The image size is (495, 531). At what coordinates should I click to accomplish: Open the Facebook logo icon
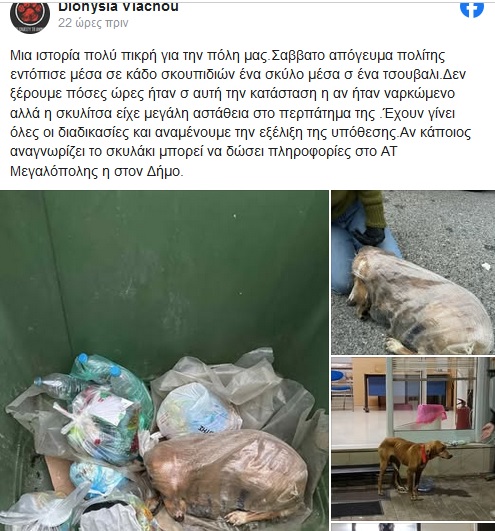[x=472, y=8]
